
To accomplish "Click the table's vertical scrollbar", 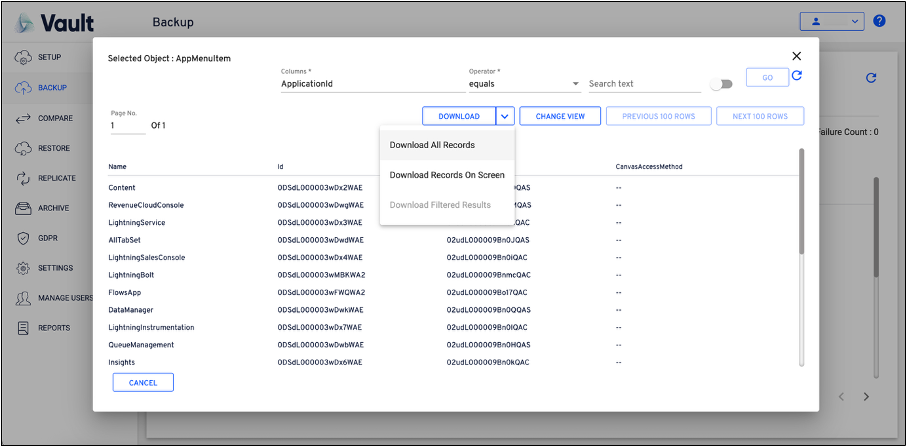I will click(800, 200).
